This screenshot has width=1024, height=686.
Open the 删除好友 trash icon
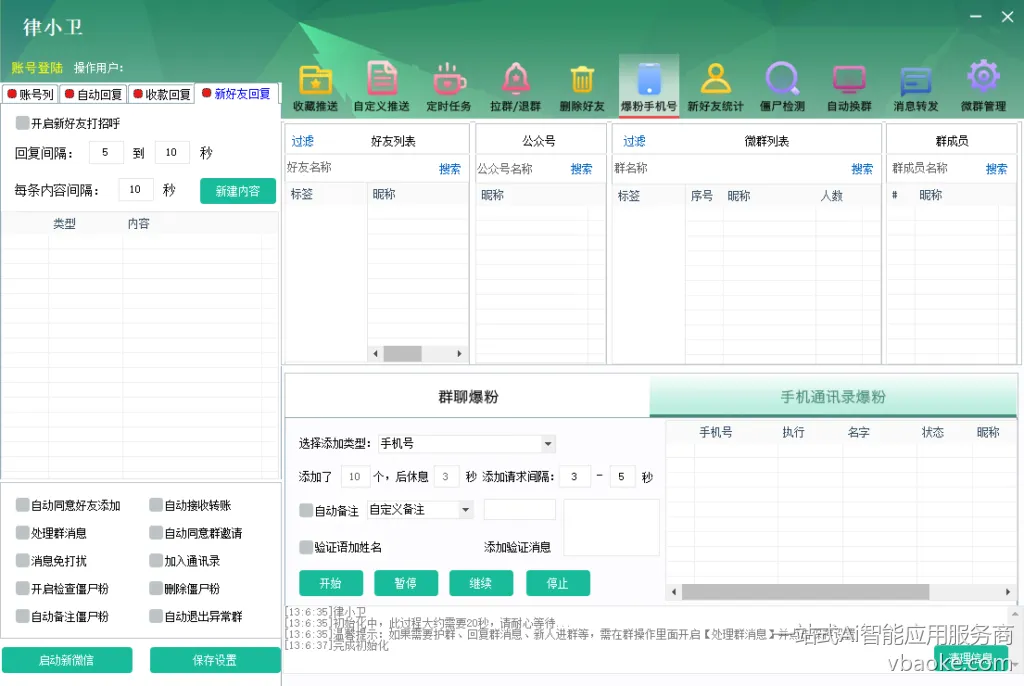[582, 80]
